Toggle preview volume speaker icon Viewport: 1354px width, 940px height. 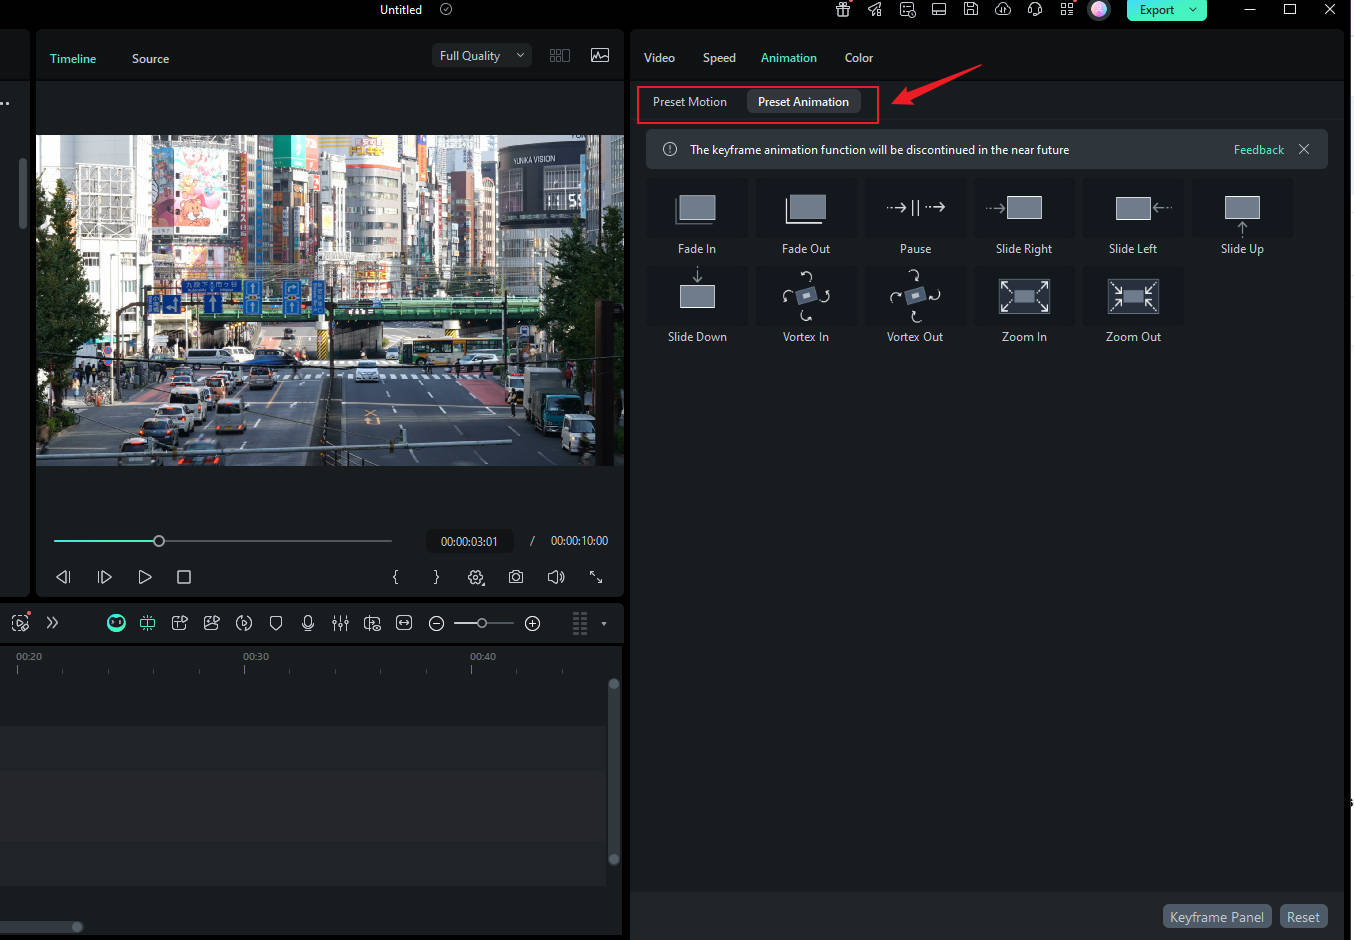click(556, 577)
